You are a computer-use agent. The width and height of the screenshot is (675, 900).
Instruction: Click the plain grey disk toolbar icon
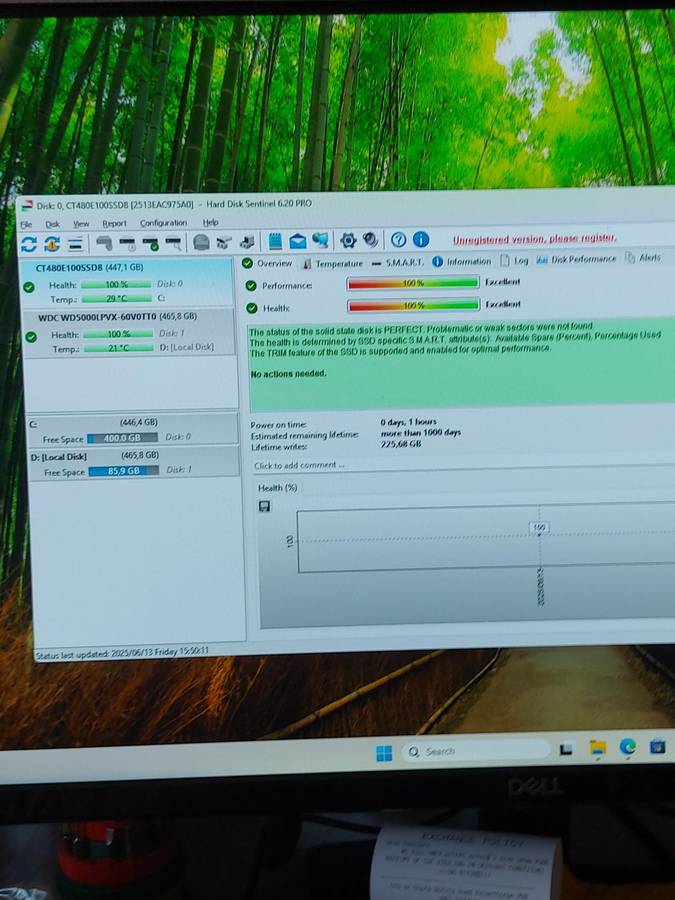[x=104, y=243]
